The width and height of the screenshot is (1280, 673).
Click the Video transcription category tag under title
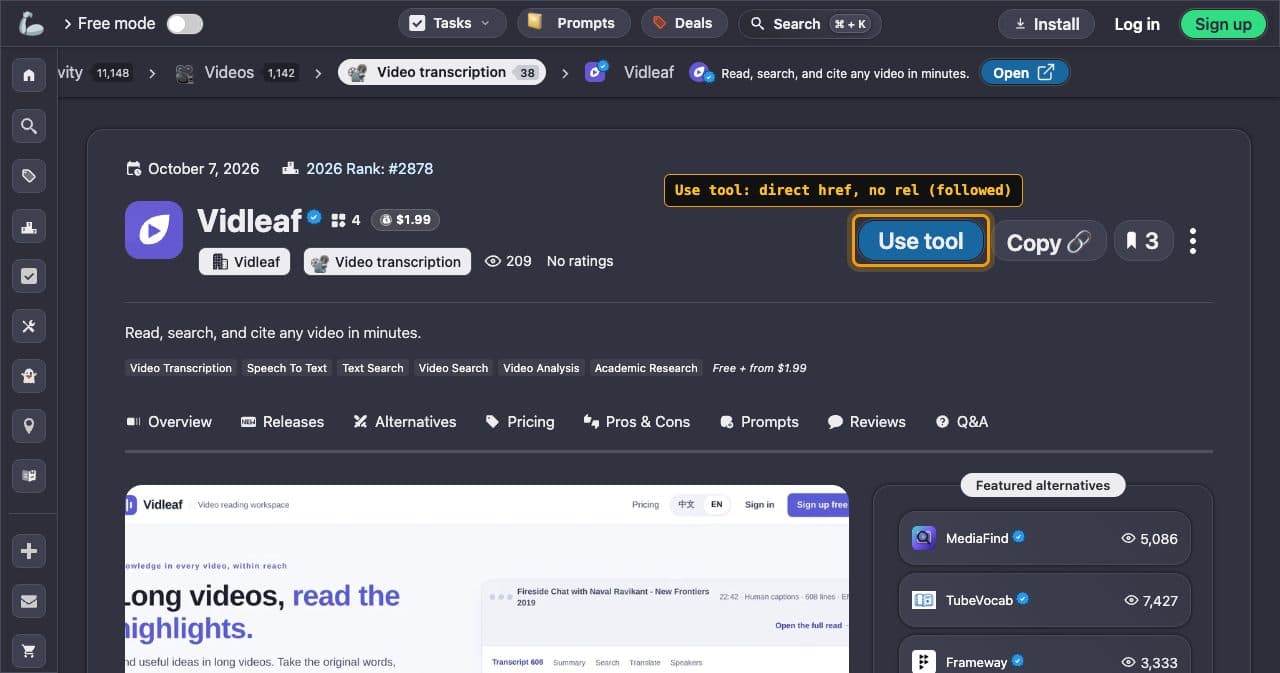387,262
